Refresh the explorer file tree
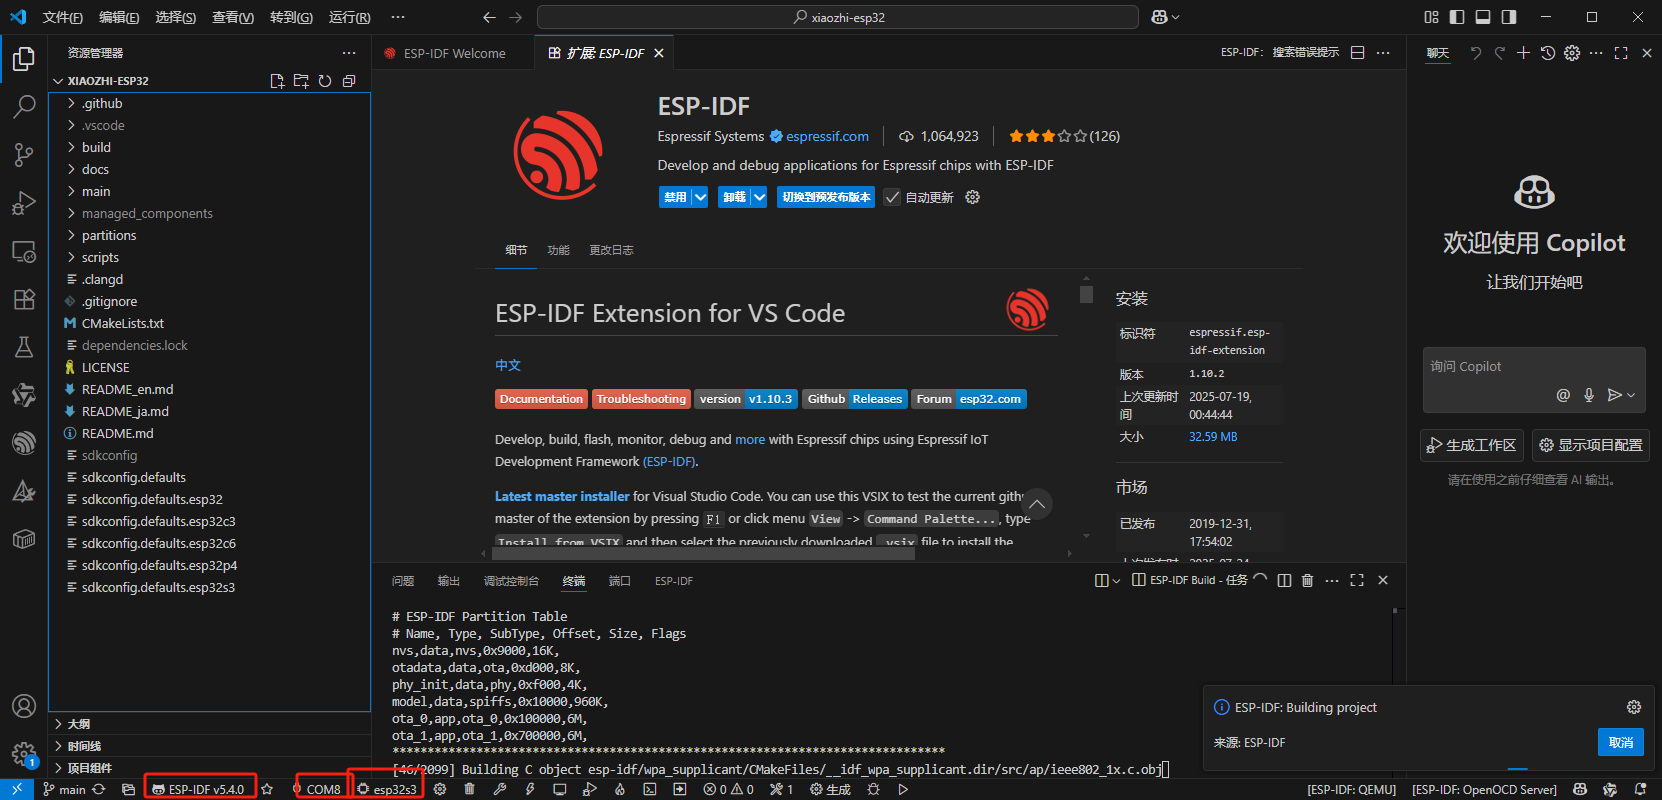The image size is (1662, 800). tap(325, 81)
